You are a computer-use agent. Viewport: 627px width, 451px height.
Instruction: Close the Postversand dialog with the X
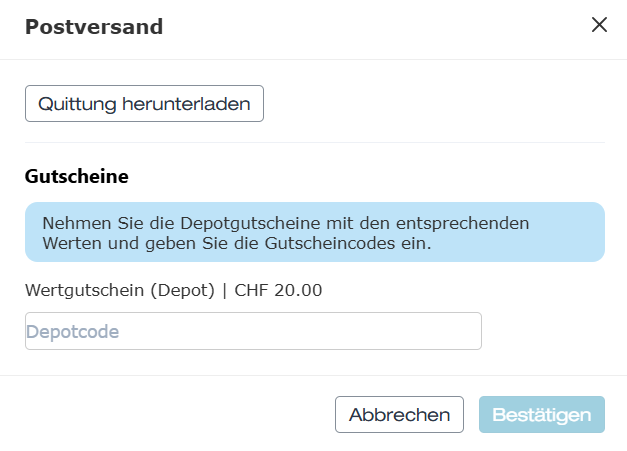[x=599, y=25]
